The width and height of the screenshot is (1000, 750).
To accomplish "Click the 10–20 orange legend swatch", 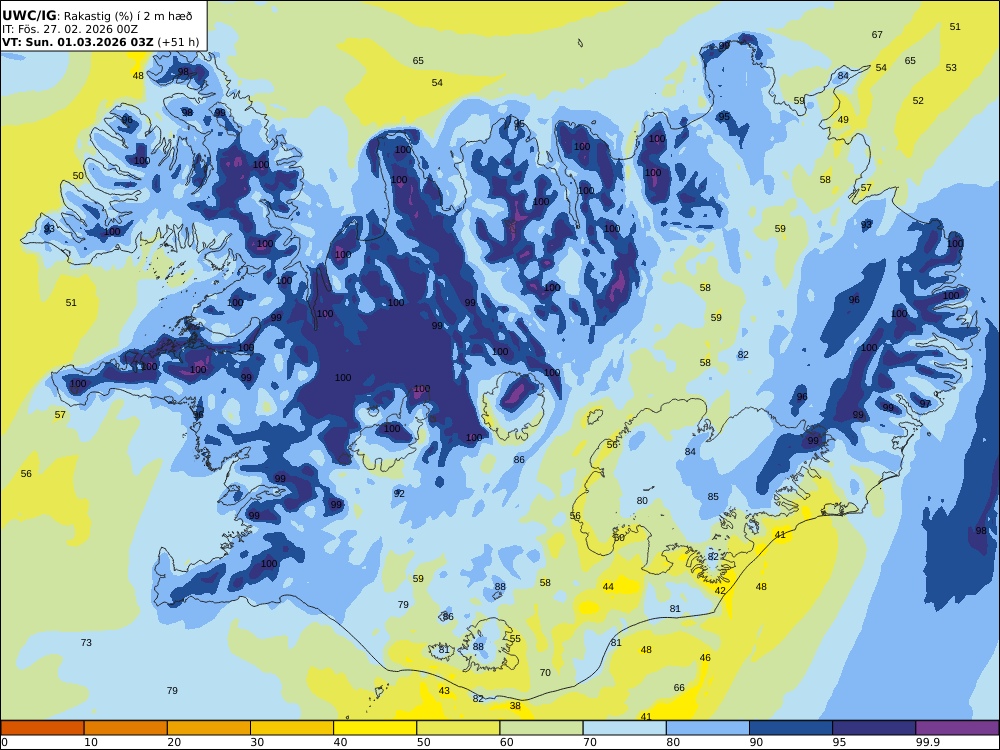I will click(x=126, y=728).
